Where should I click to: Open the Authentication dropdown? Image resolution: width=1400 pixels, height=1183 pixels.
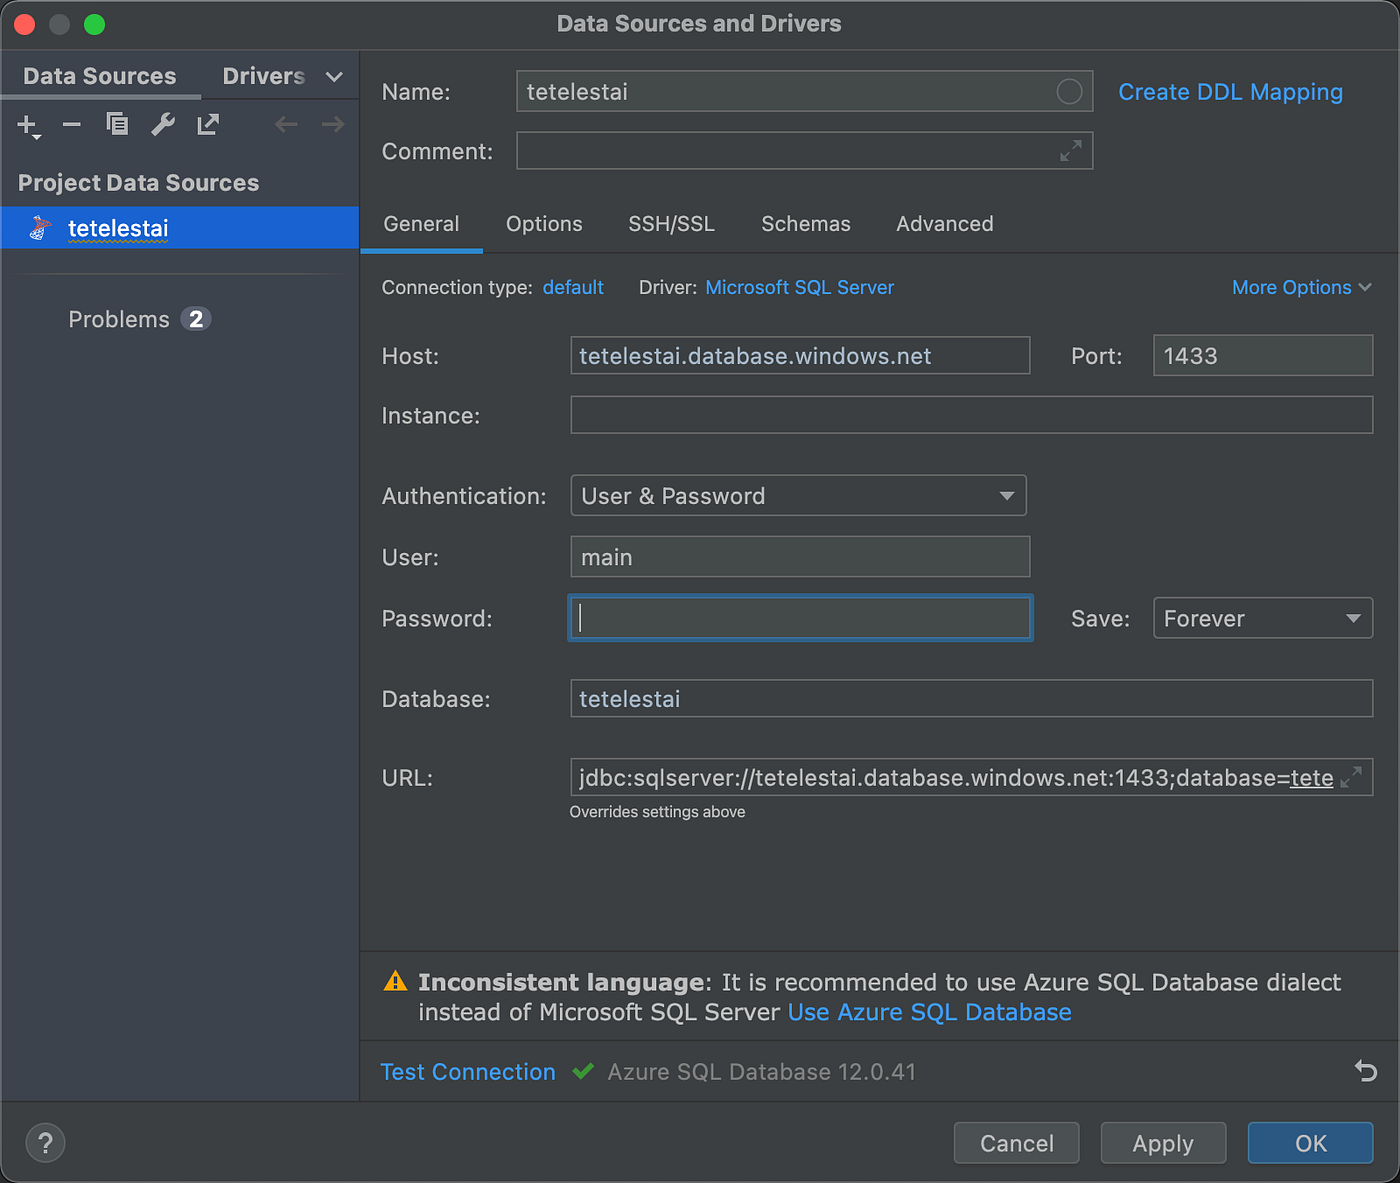click(1007, 495)
